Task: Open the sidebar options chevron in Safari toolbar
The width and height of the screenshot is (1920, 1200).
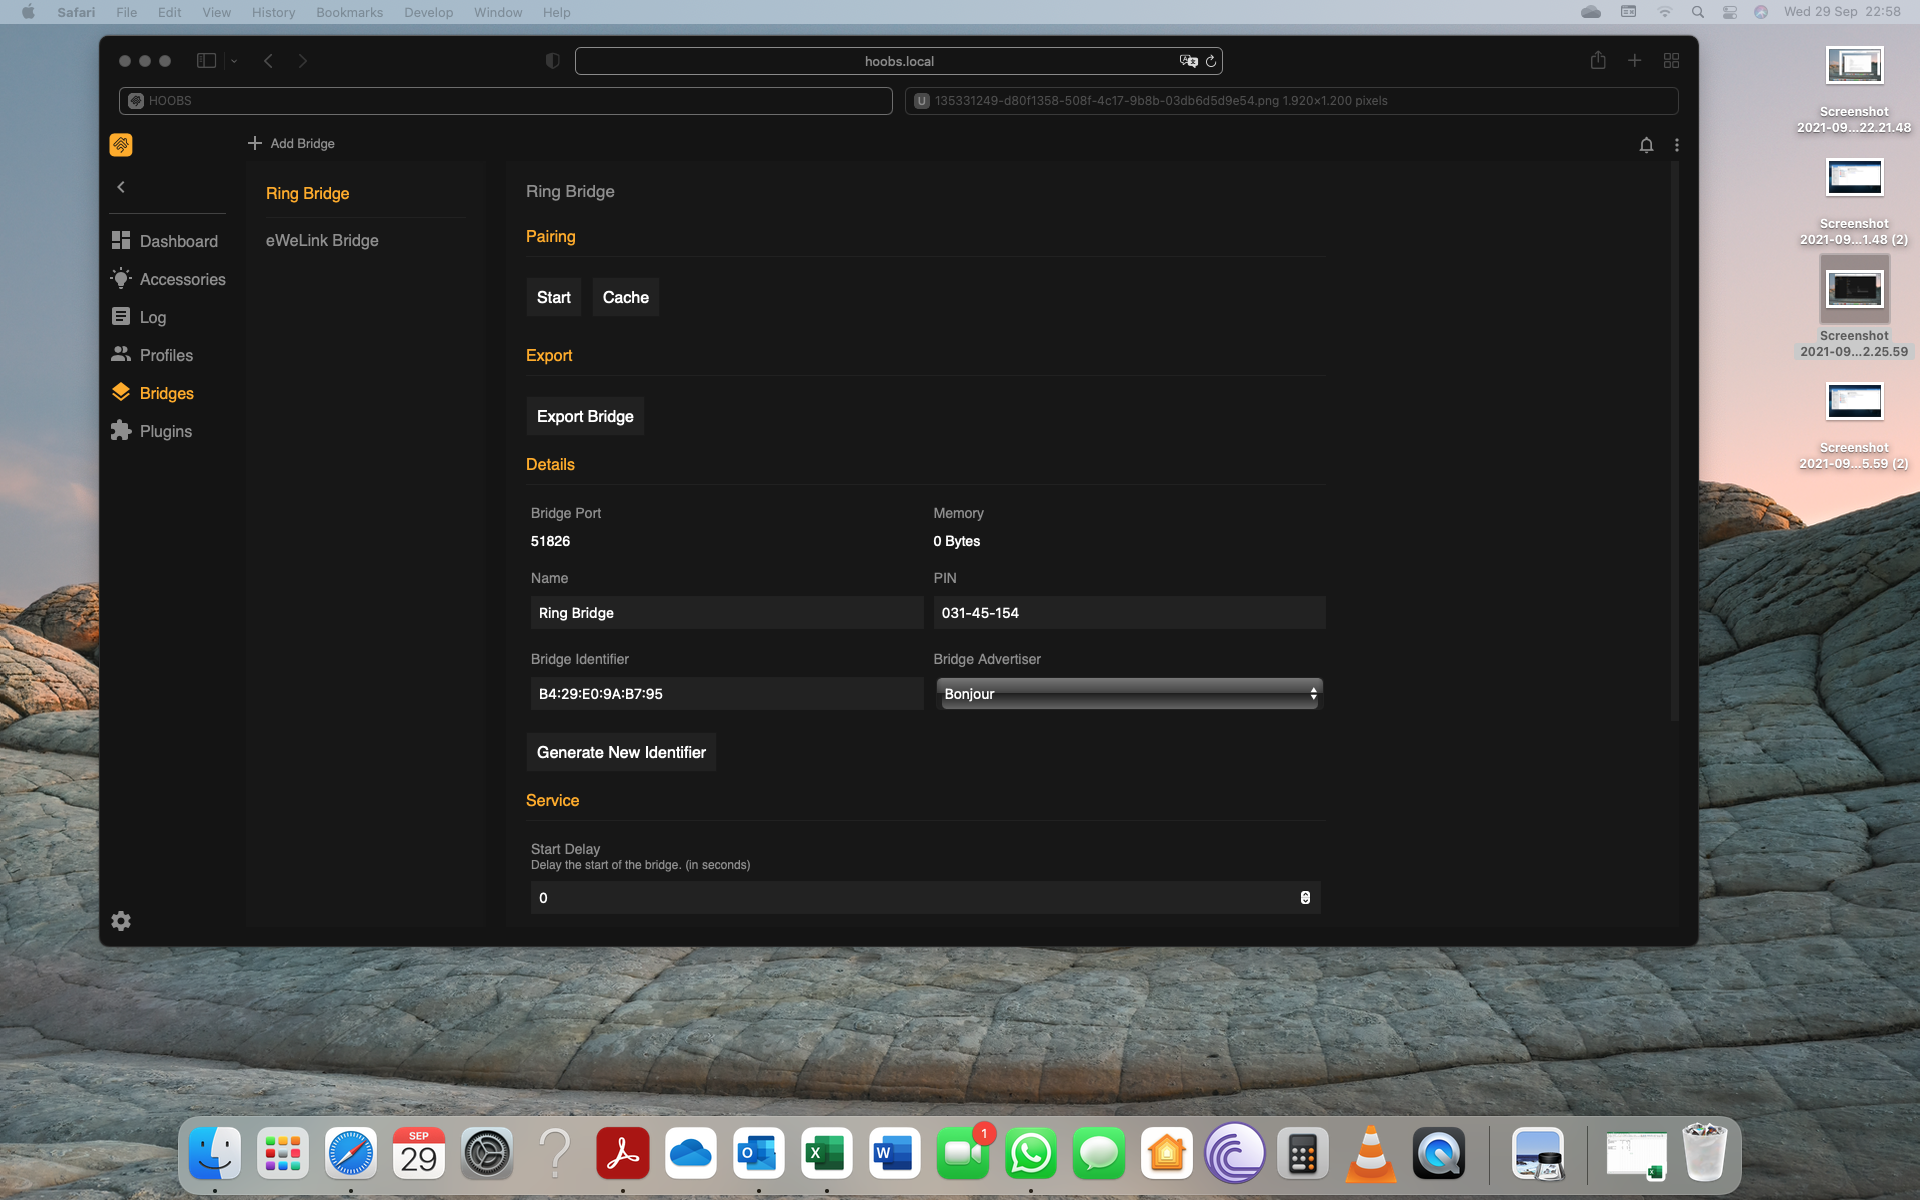Action: pyautogui.click(x=233, y=61)
